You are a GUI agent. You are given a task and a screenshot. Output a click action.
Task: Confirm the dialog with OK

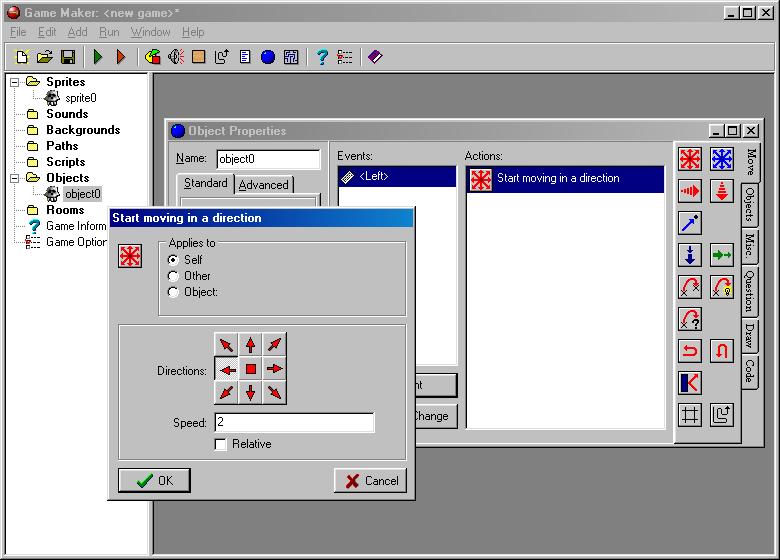pos(154,481)
